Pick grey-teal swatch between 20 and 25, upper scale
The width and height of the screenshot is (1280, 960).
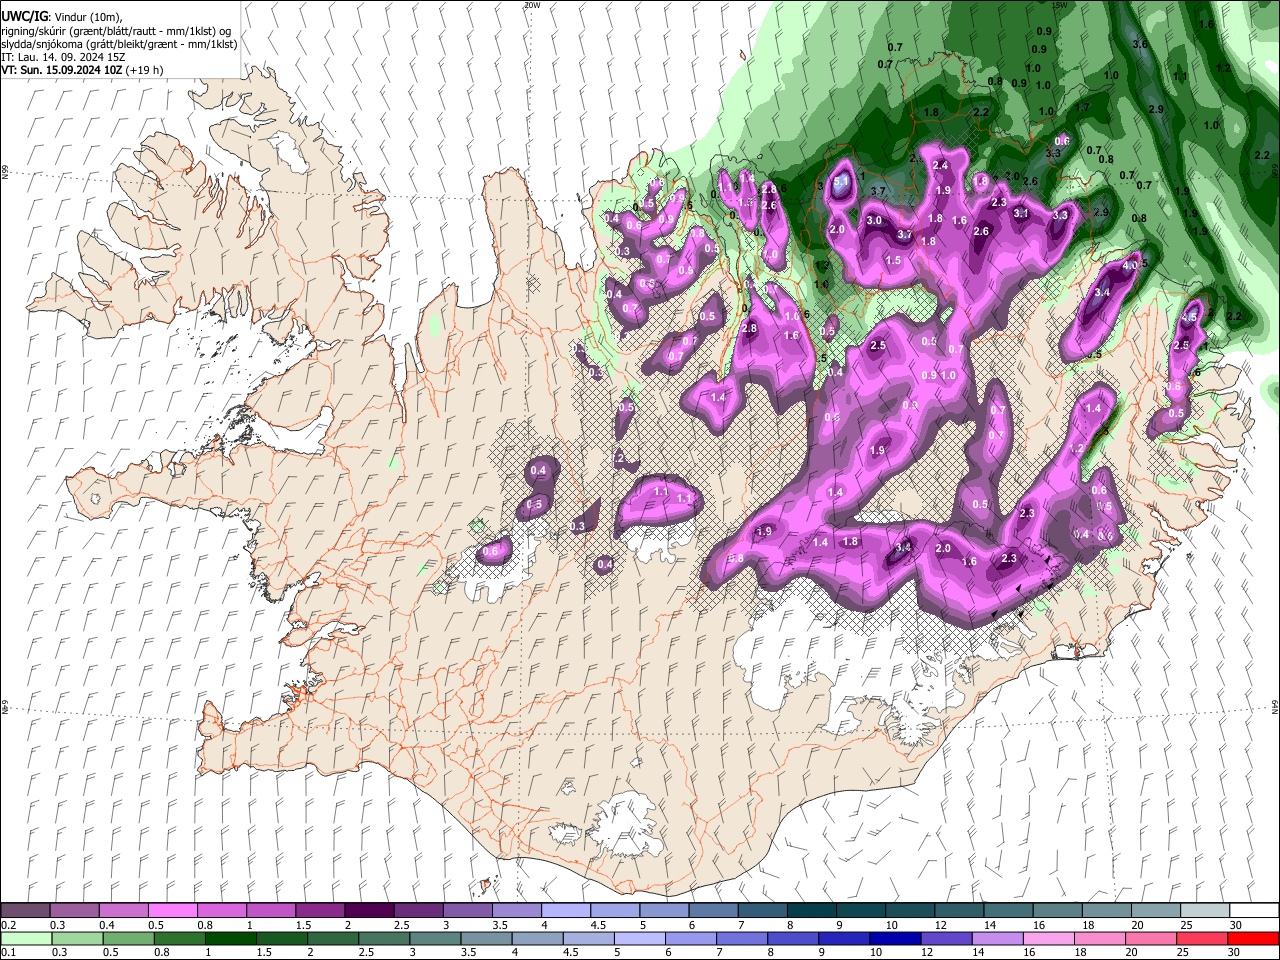[x=1156, y=910]
